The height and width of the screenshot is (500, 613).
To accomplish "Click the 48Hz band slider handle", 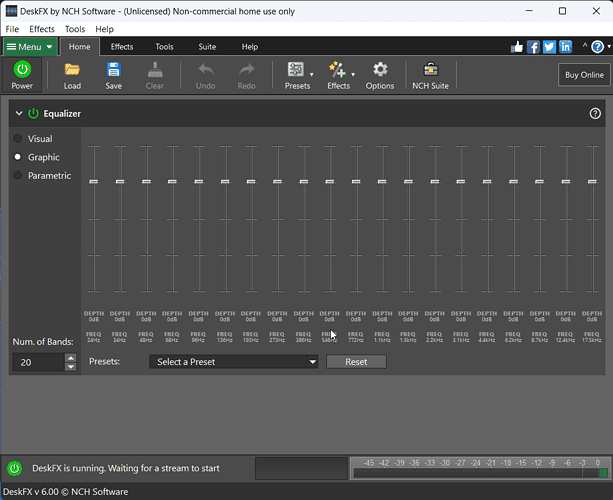I will (x=146, y=181).
